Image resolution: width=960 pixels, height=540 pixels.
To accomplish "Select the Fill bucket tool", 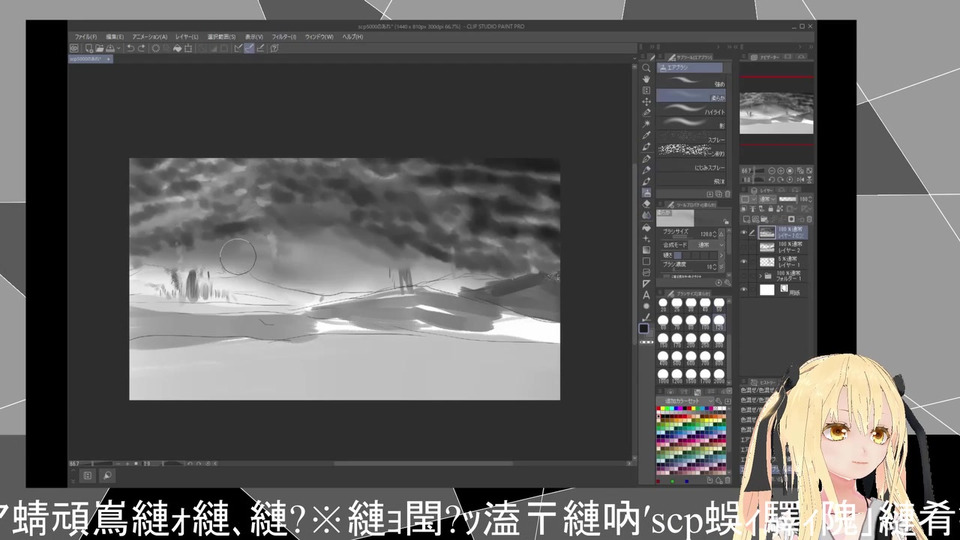I will click(647, 227).
